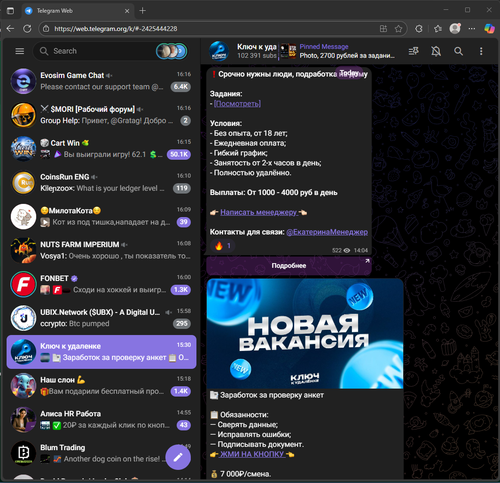This screenshot has height=483, width=500.
Task: Open the @ЕкатеринаМенеджер contact link
Action: point(327,232)
